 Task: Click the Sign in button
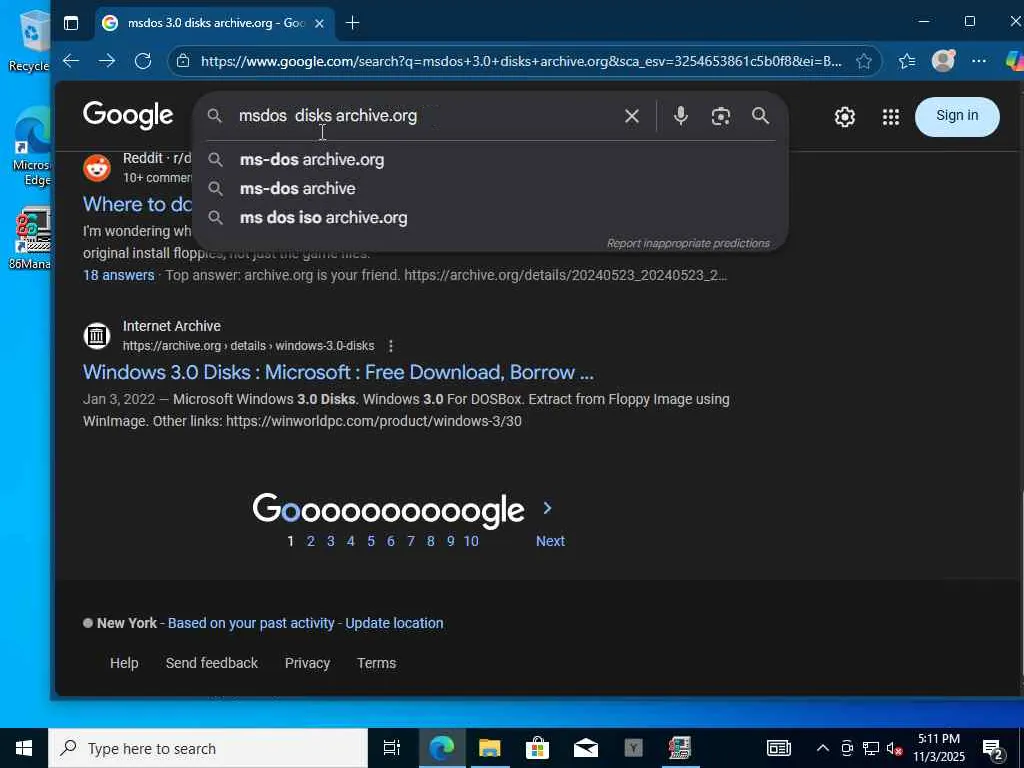tap(957, 116)
